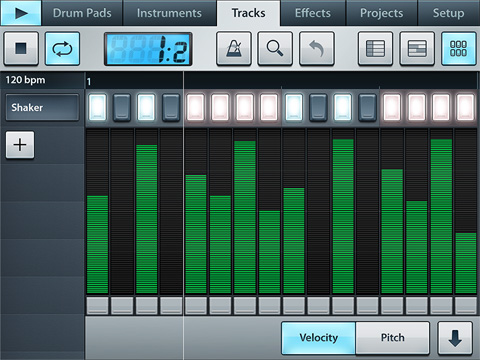480x360 pixels.
Task: Click gray button below step 1 bar
Action: 97,306
